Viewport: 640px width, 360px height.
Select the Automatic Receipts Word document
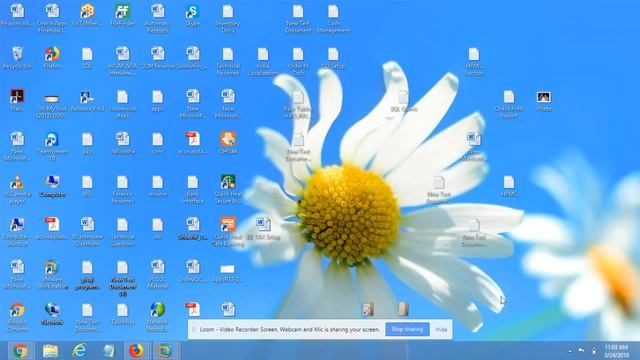(x=157, y=19)
